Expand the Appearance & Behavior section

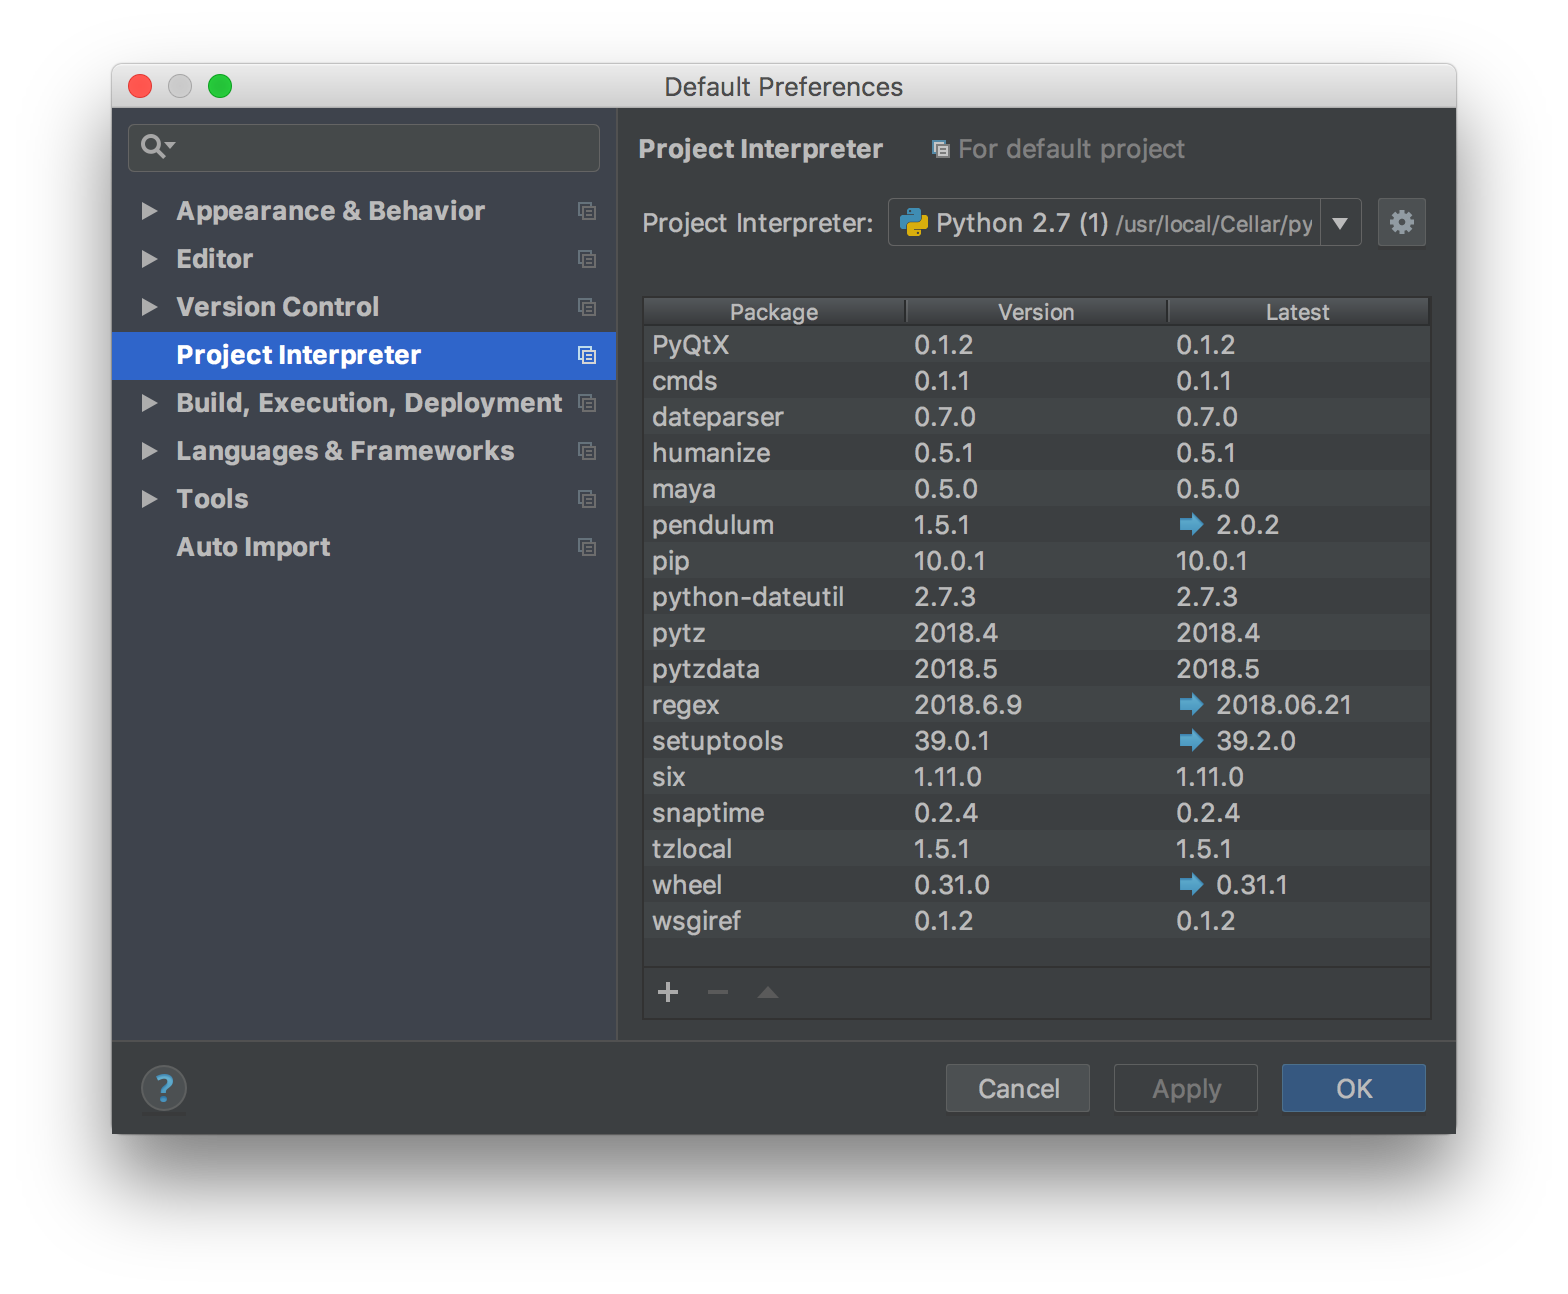[x=149, y=211]
